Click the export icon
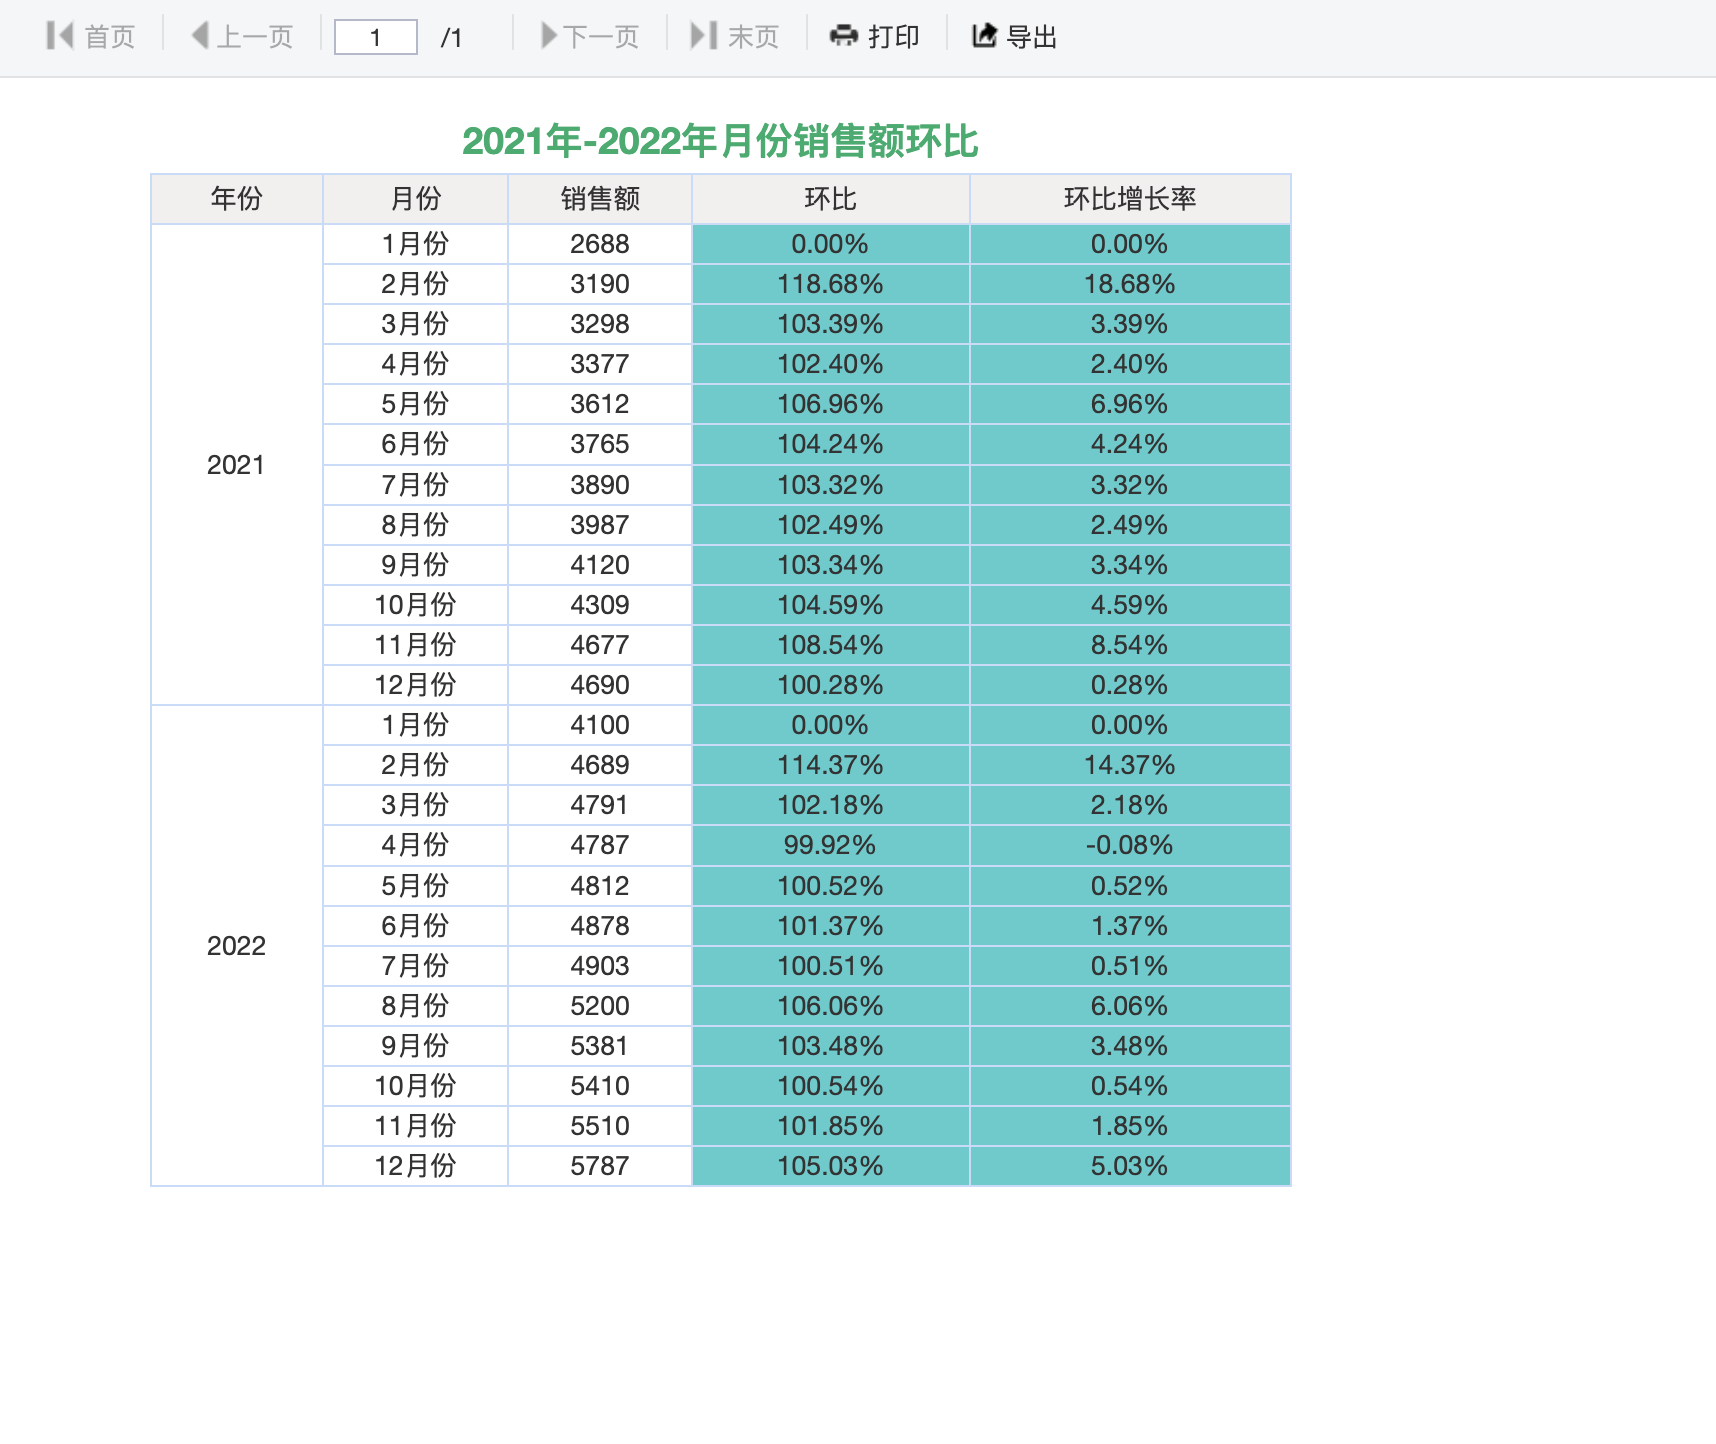Viewport: 1716px width, 1444px height. click(x=985, y=36)
